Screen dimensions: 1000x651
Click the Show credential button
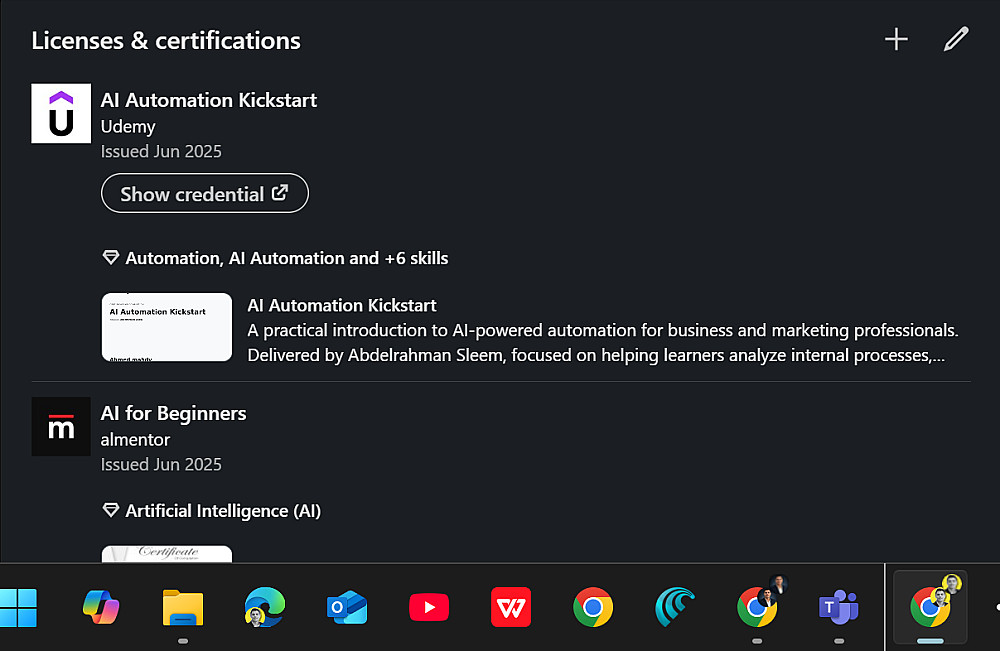point(205,194)
